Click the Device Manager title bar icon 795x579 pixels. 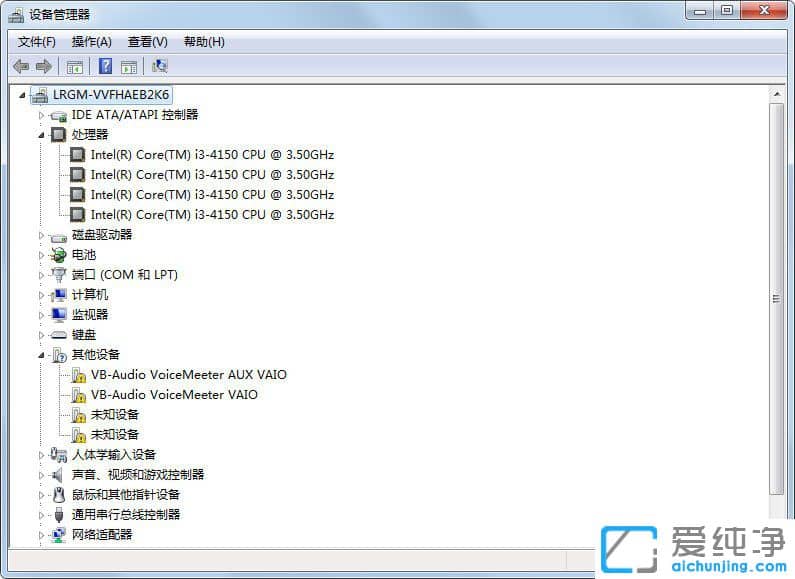tap(16, 15)
